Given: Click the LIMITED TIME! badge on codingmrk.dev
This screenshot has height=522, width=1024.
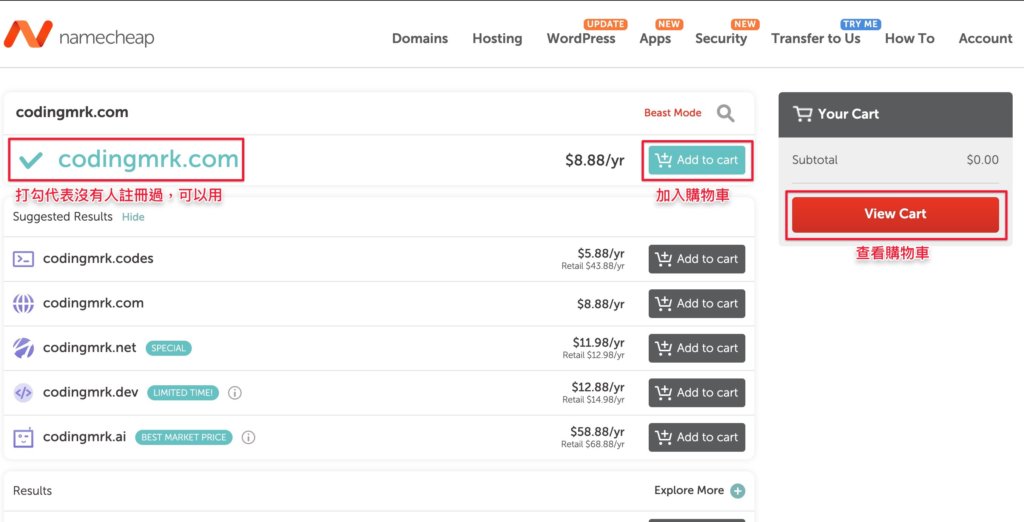Looking at the screenshot, I should point(183,393).
